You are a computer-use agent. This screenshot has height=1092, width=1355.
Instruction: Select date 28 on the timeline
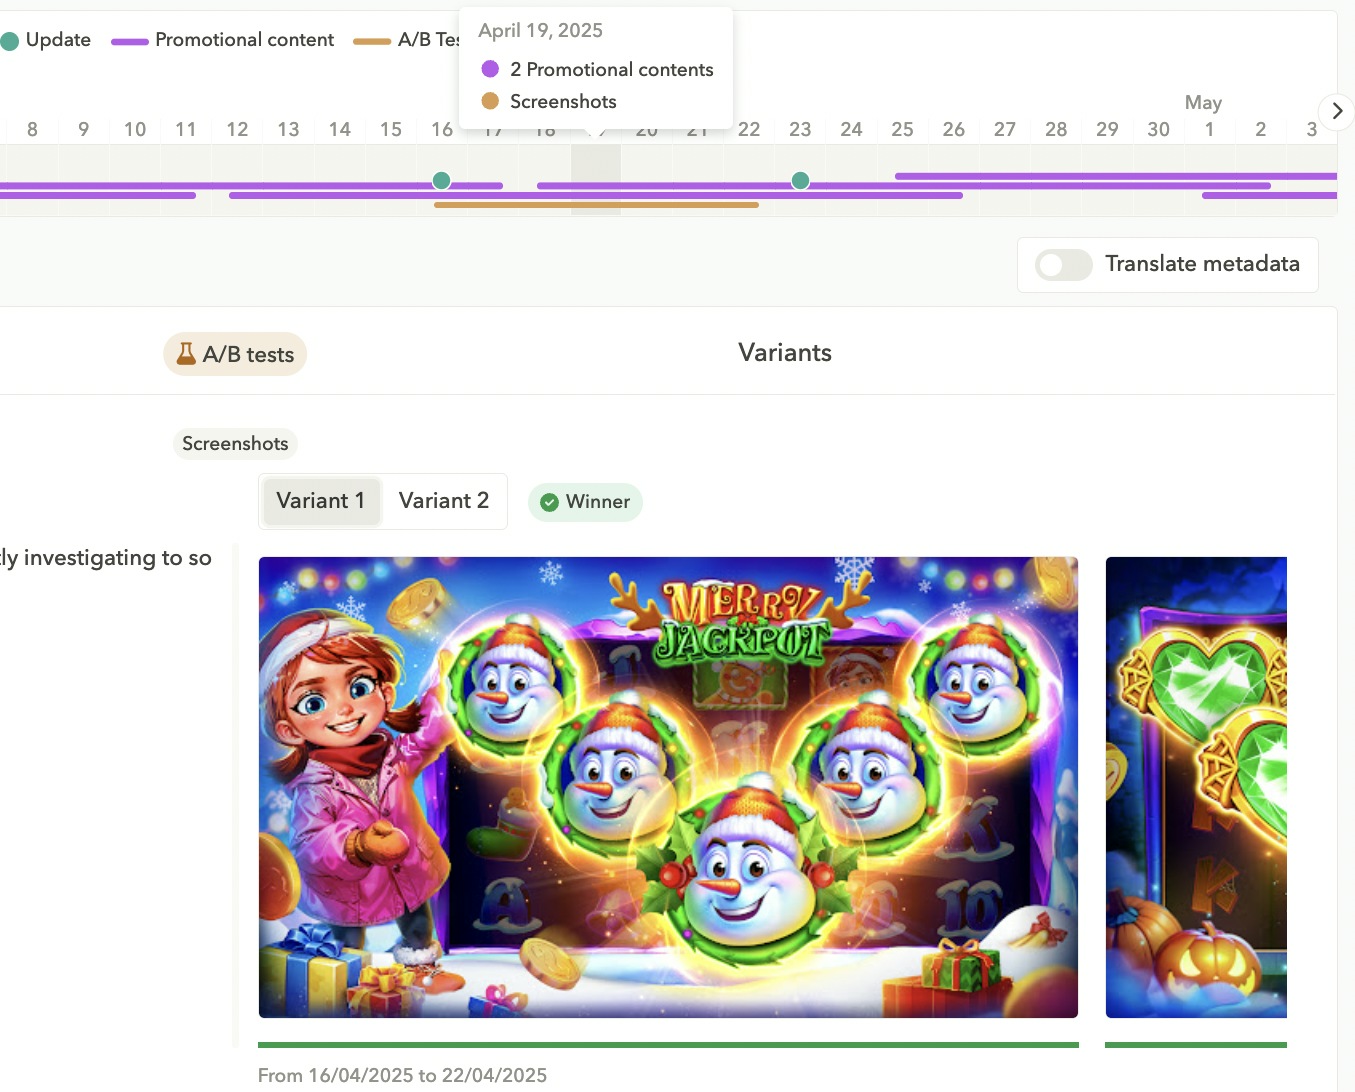tap(1056, 129)
